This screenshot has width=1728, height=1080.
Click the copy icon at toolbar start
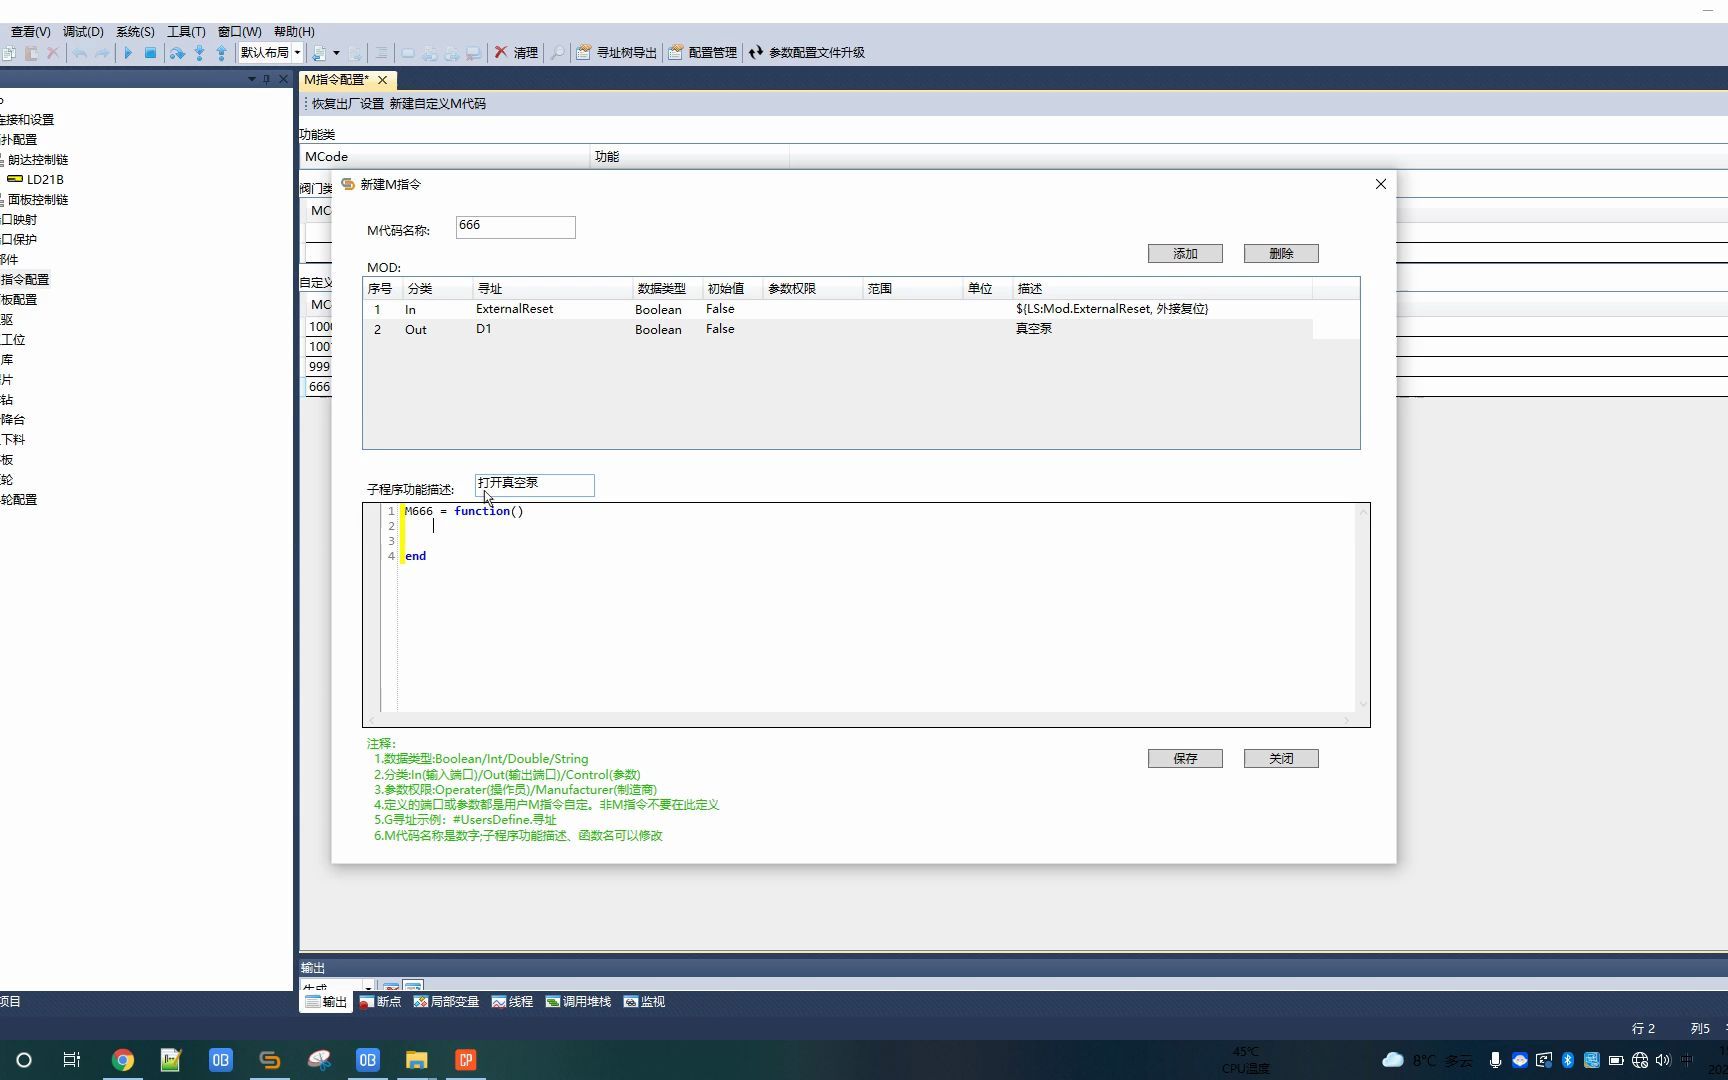[9, 52]
